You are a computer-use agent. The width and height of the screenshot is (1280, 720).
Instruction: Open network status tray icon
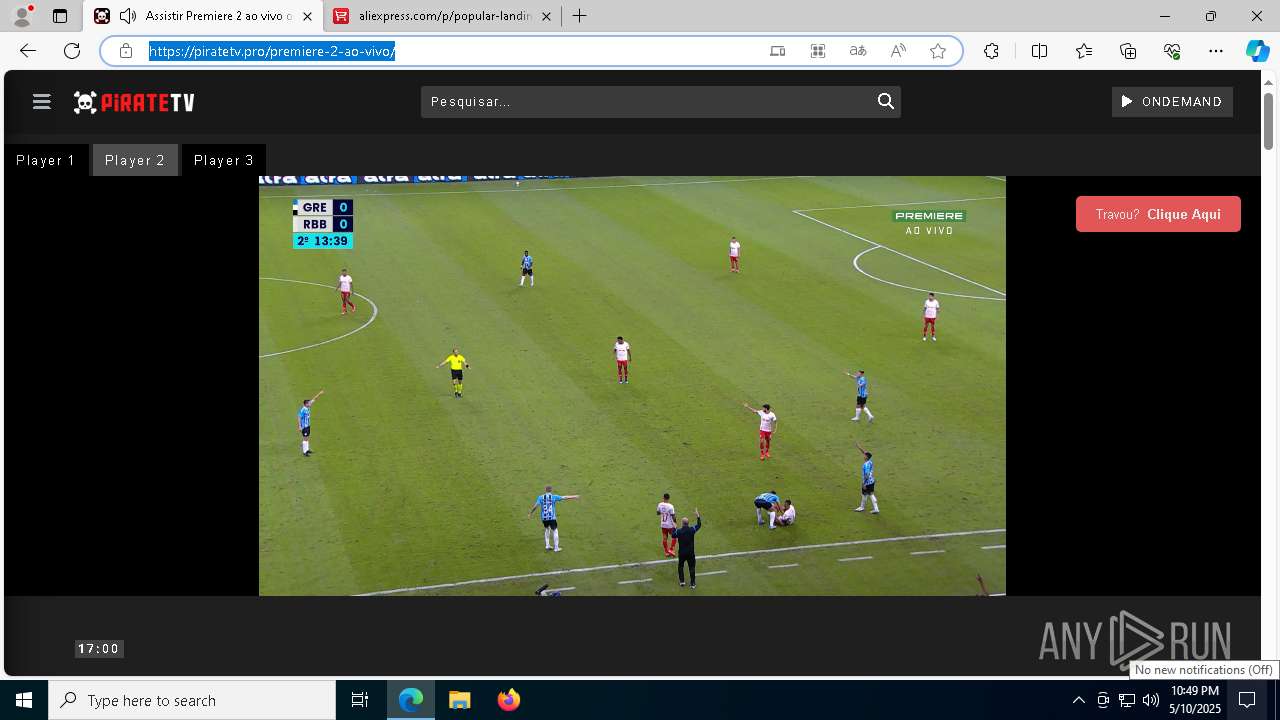tap(1126, 700)
